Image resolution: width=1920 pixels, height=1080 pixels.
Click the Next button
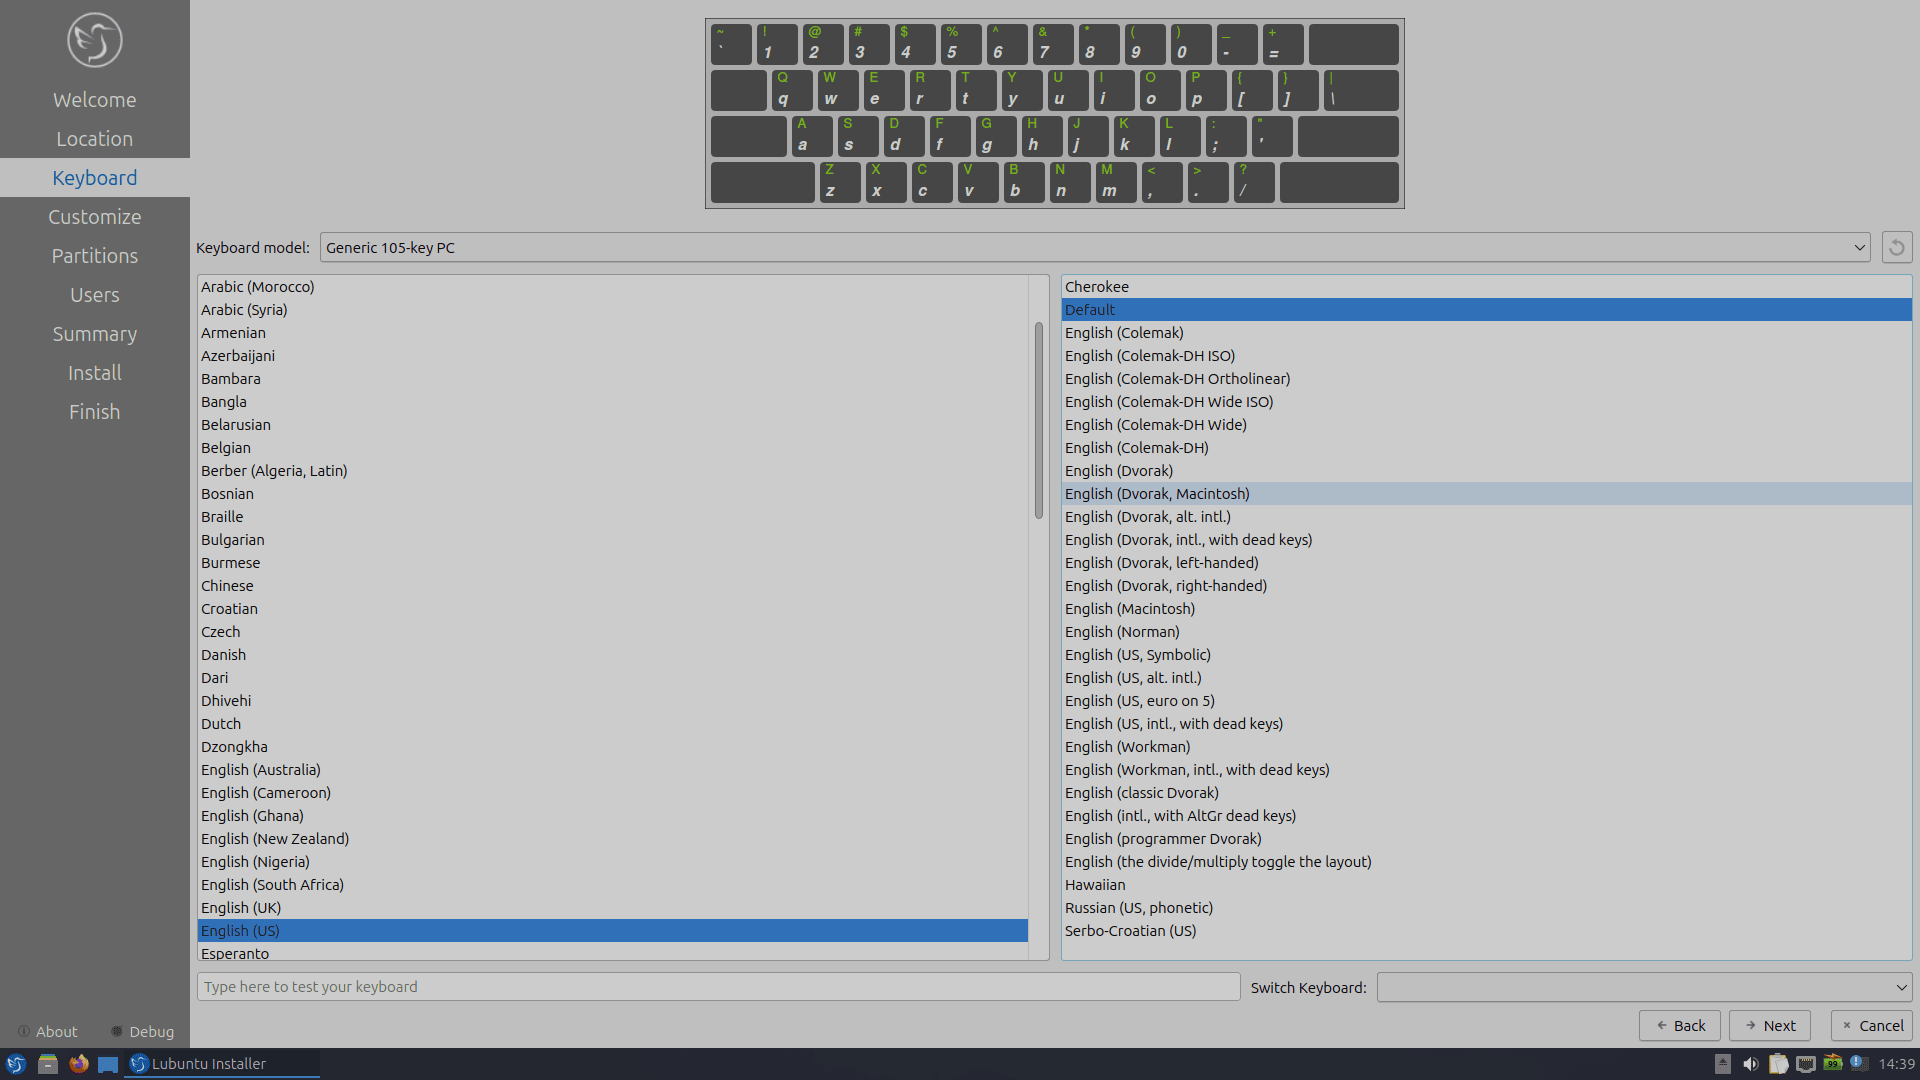[1769, 1026]
